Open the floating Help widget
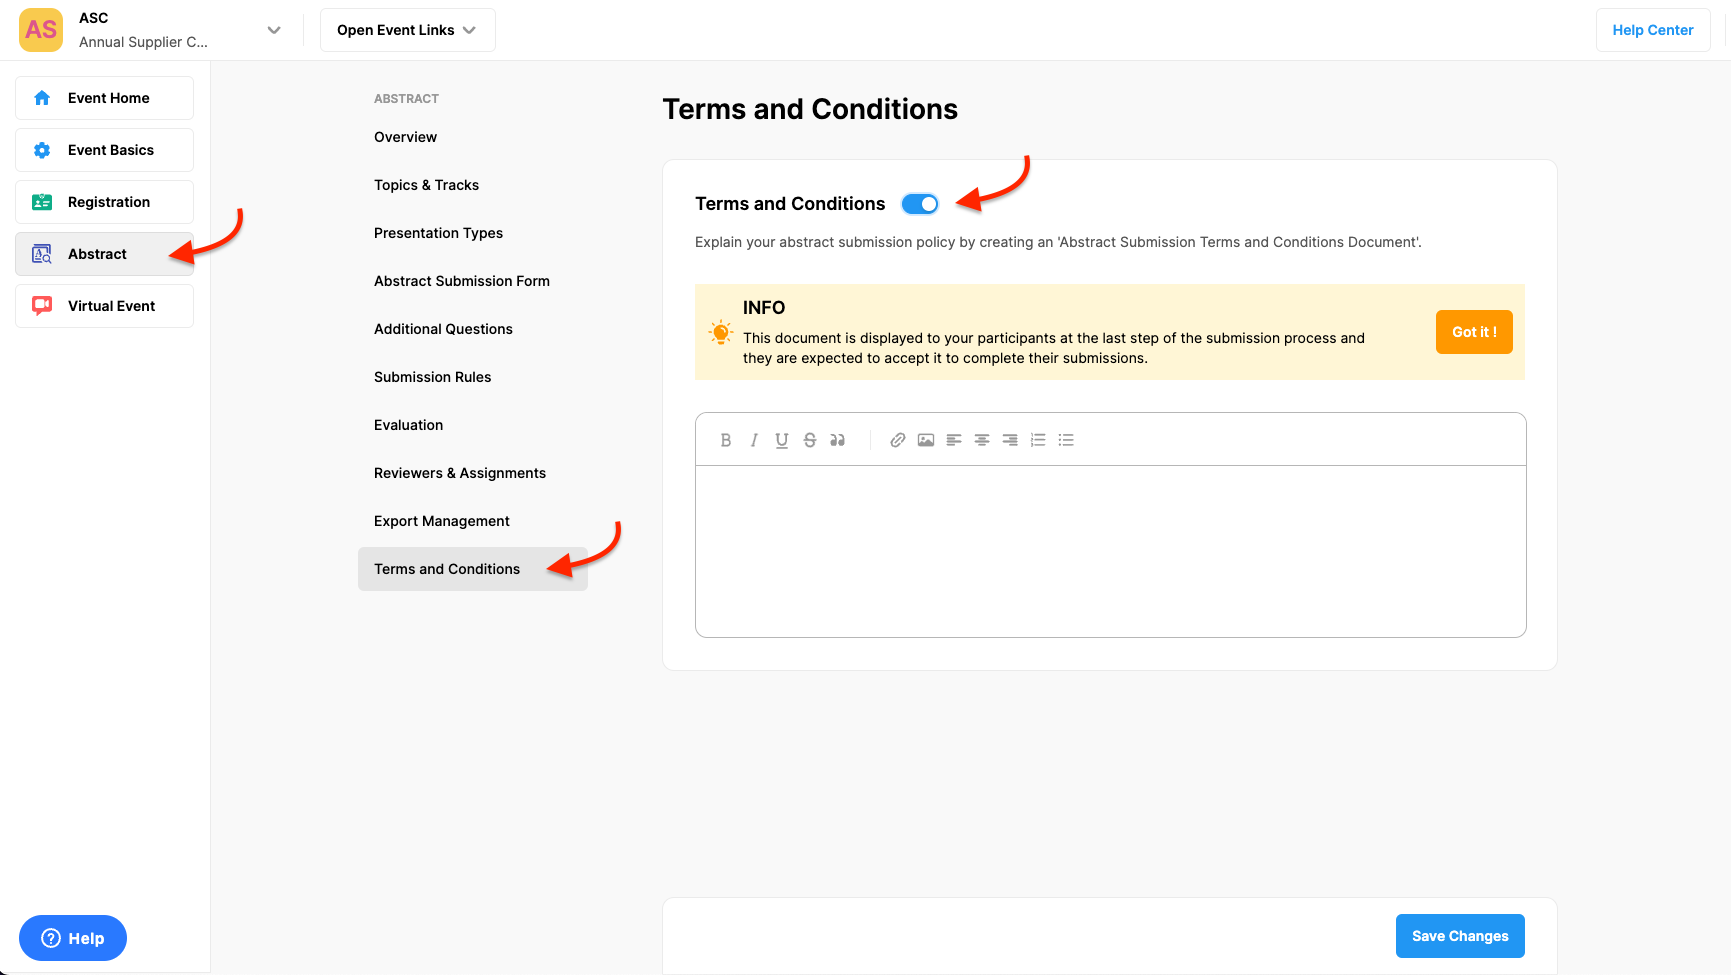 [73, 938]
